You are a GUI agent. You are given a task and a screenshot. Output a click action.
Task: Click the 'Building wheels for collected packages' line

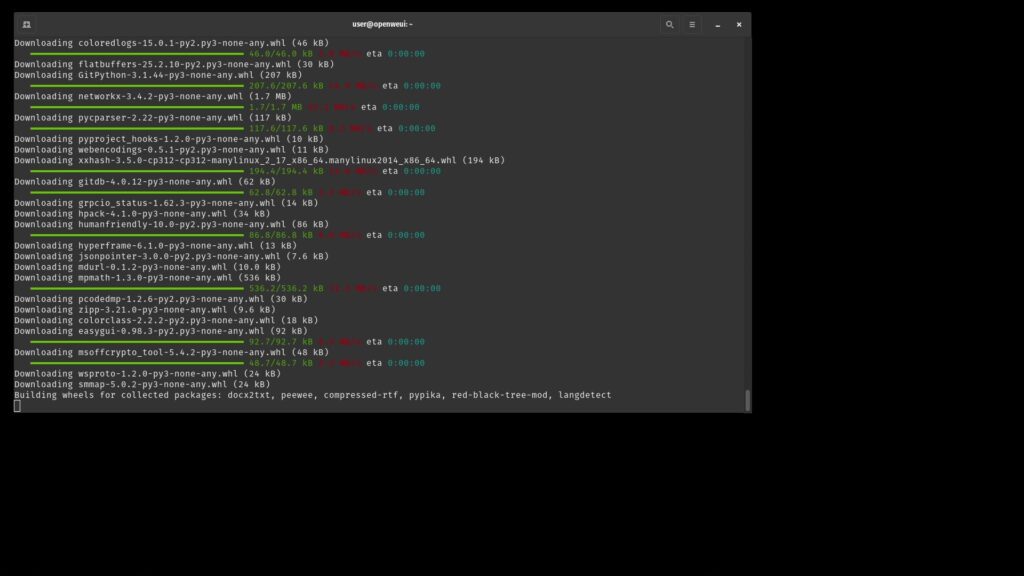click(312, 395)
